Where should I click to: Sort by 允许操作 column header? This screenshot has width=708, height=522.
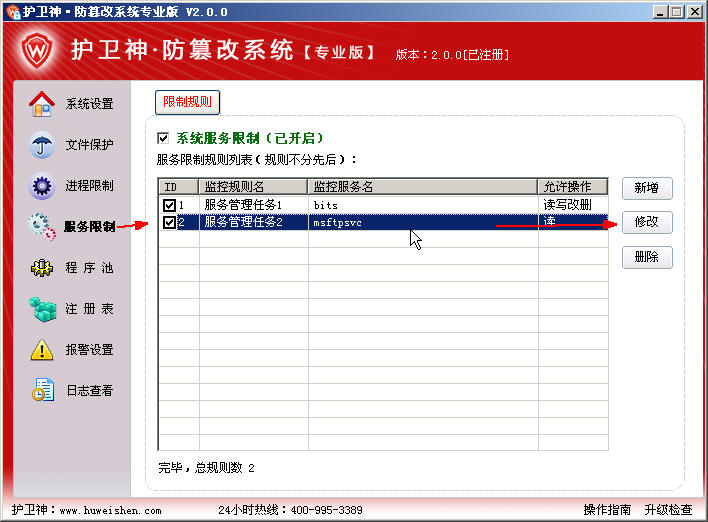point(573,186)
